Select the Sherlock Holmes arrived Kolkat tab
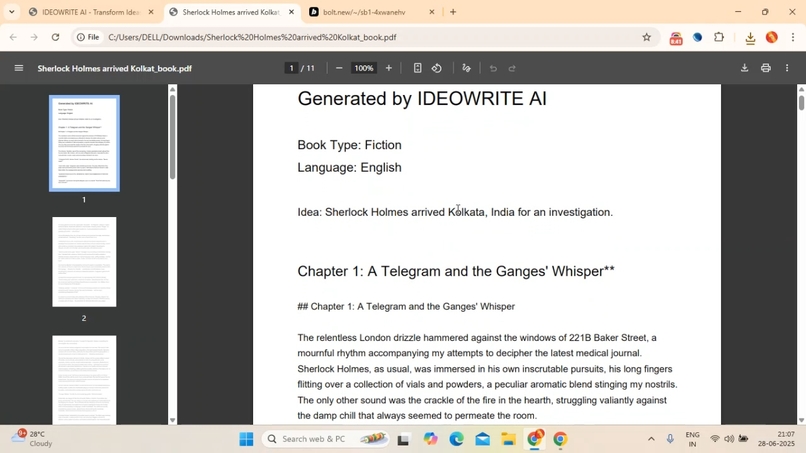Image resolution: width=806 pixels, height=453 pixels. point(230,12)
